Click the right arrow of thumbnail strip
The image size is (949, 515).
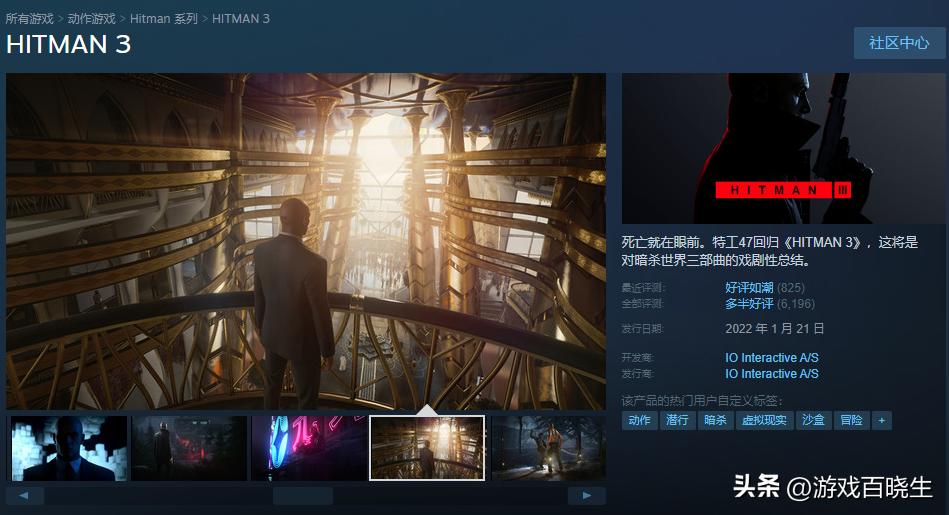click(586, 495)
